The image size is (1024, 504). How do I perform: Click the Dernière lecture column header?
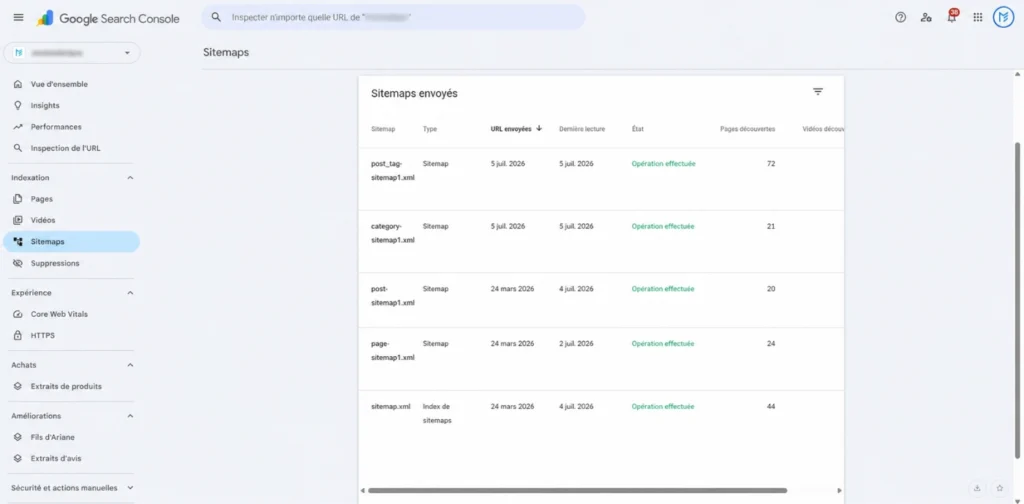coord(582,129)
